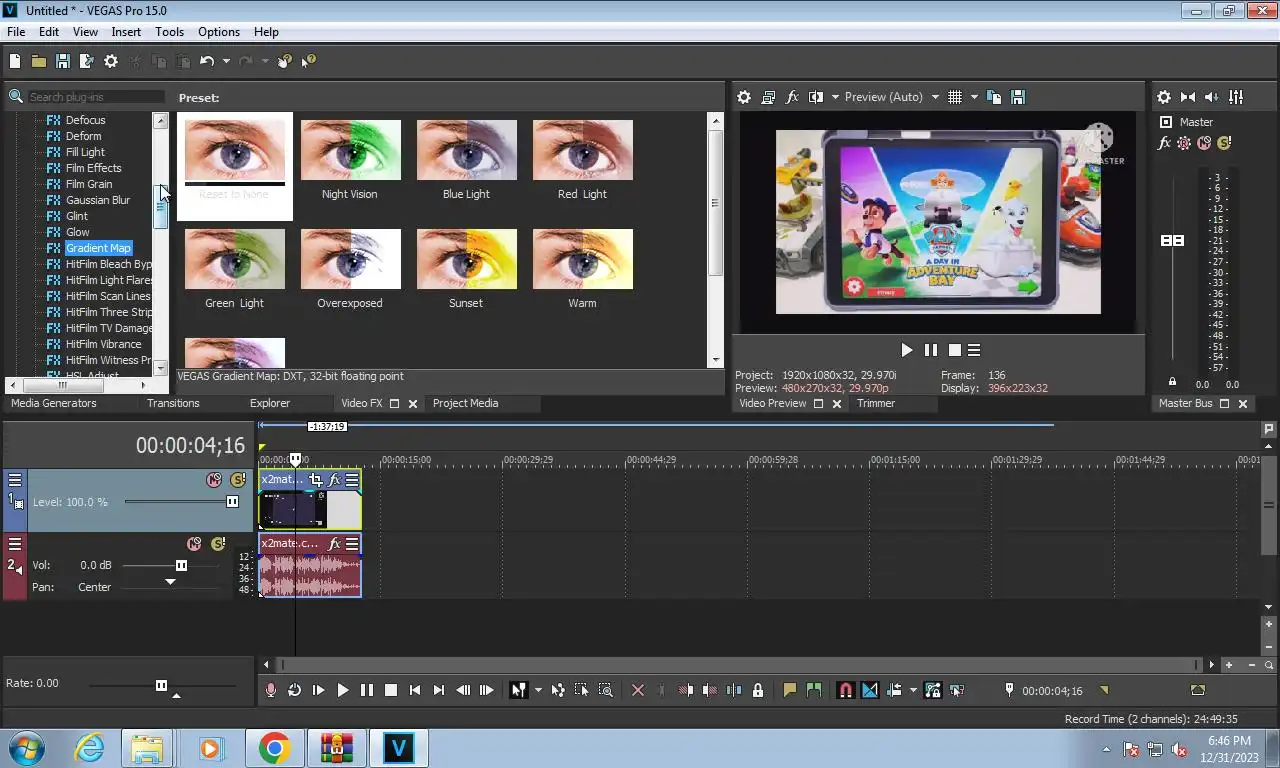
Task: Open the Tools menu
Action: [x=169, y=31]
